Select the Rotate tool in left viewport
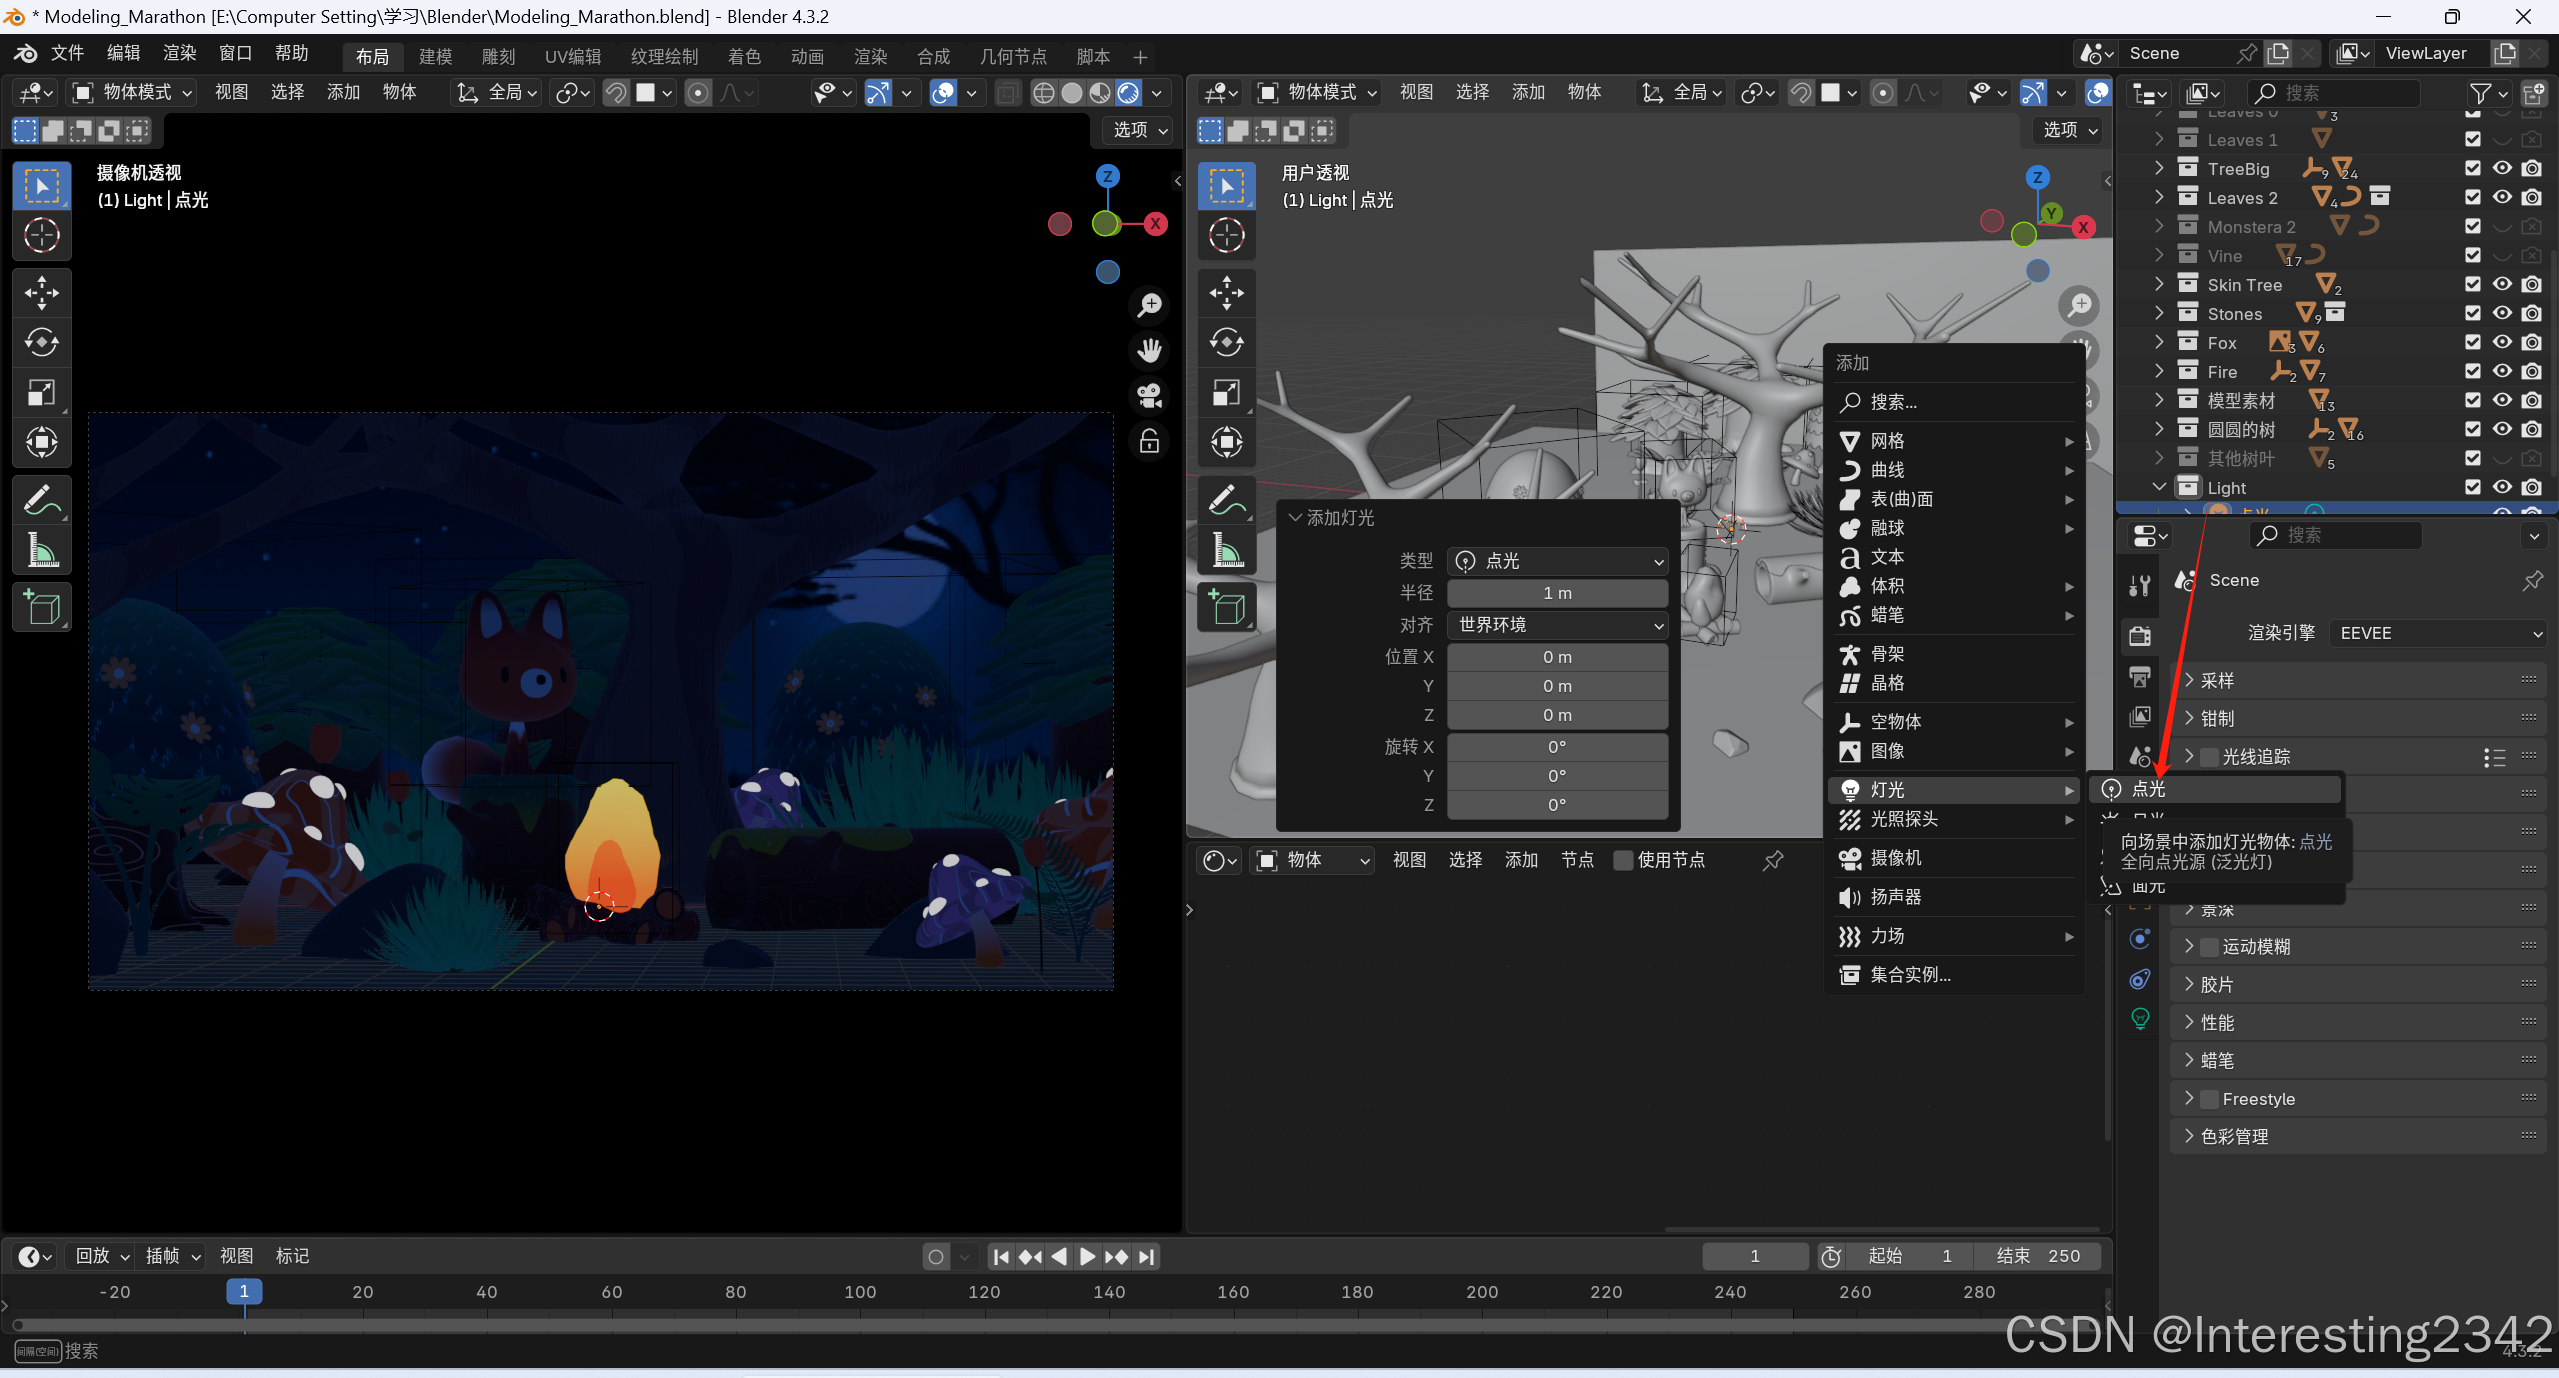This screenshot has height=1378, width=2559. [x=41, y=343]
